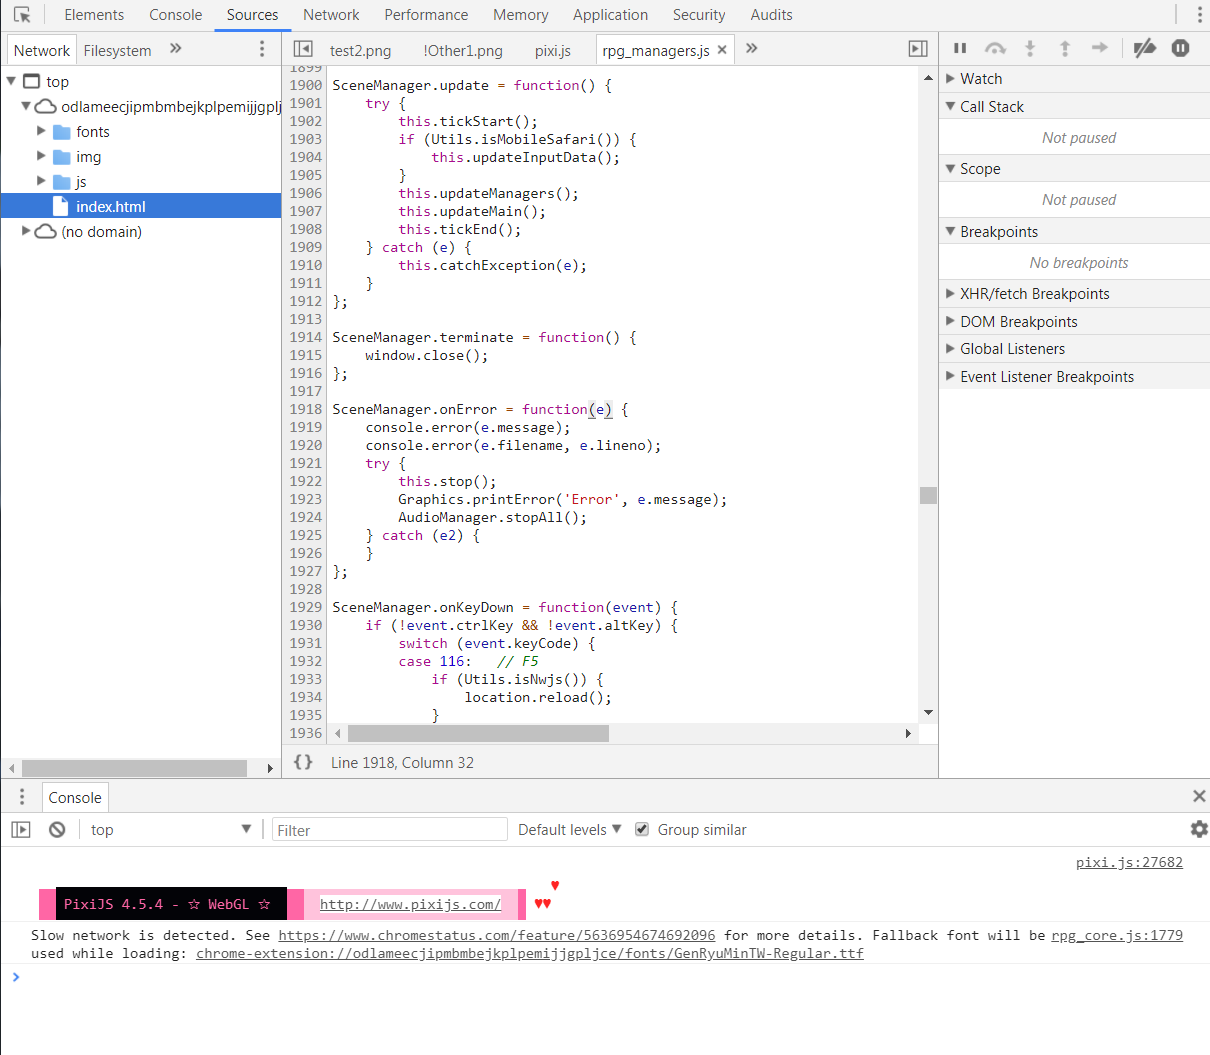Follow the http://www.pixijs.com/ link

pos(410,904)
